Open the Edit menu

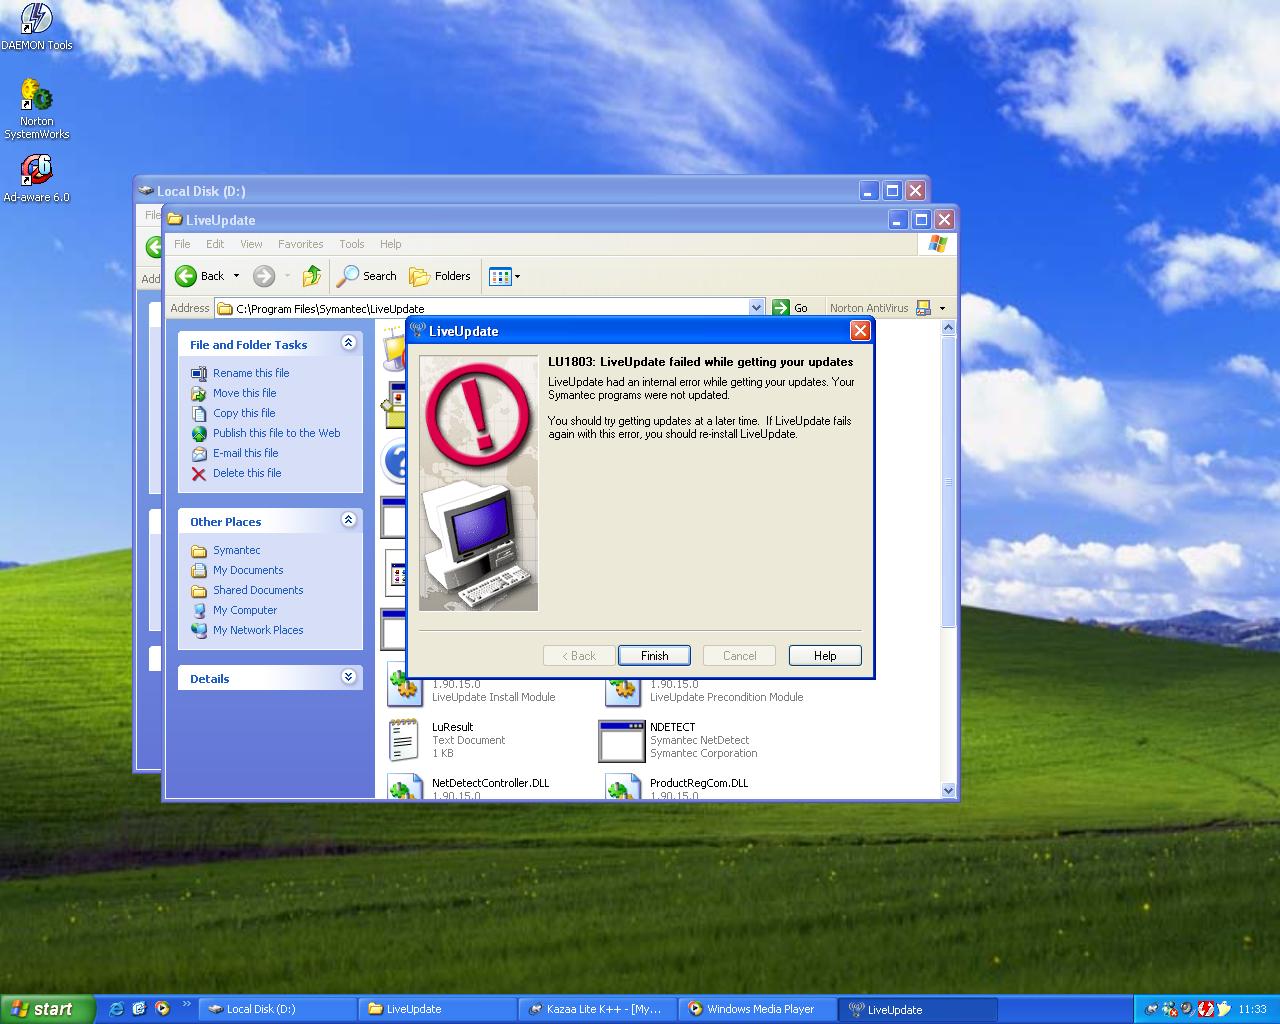(x=215, y=244)
